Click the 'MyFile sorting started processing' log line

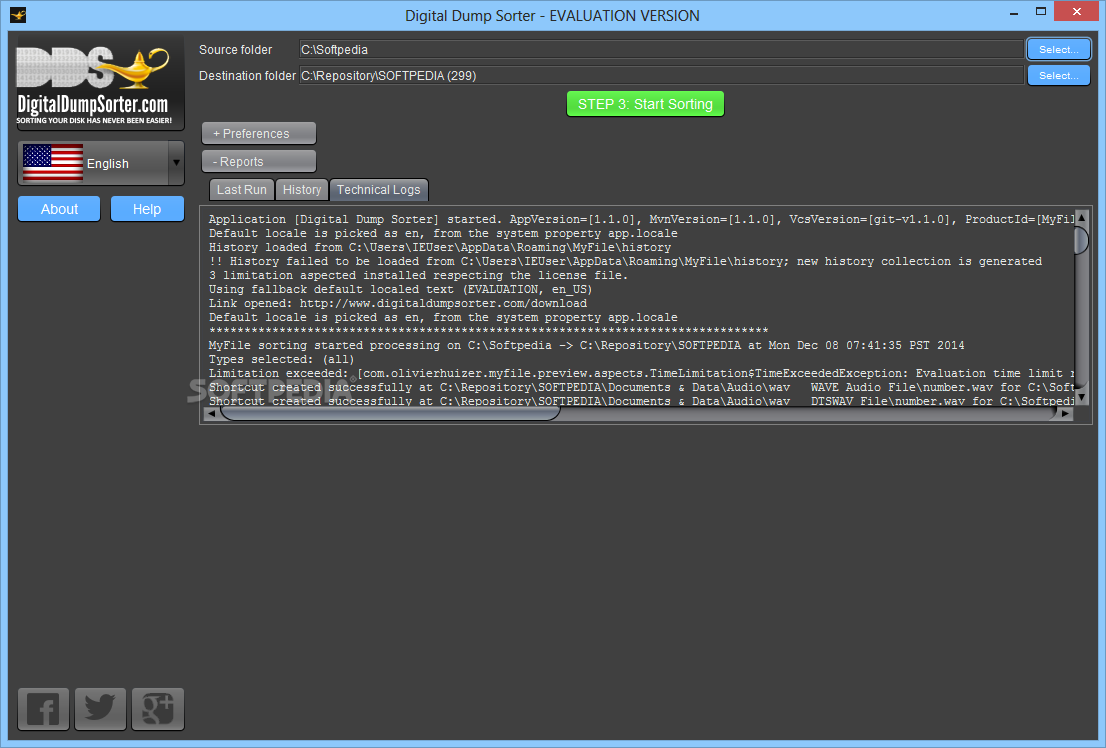click(586, 345)
